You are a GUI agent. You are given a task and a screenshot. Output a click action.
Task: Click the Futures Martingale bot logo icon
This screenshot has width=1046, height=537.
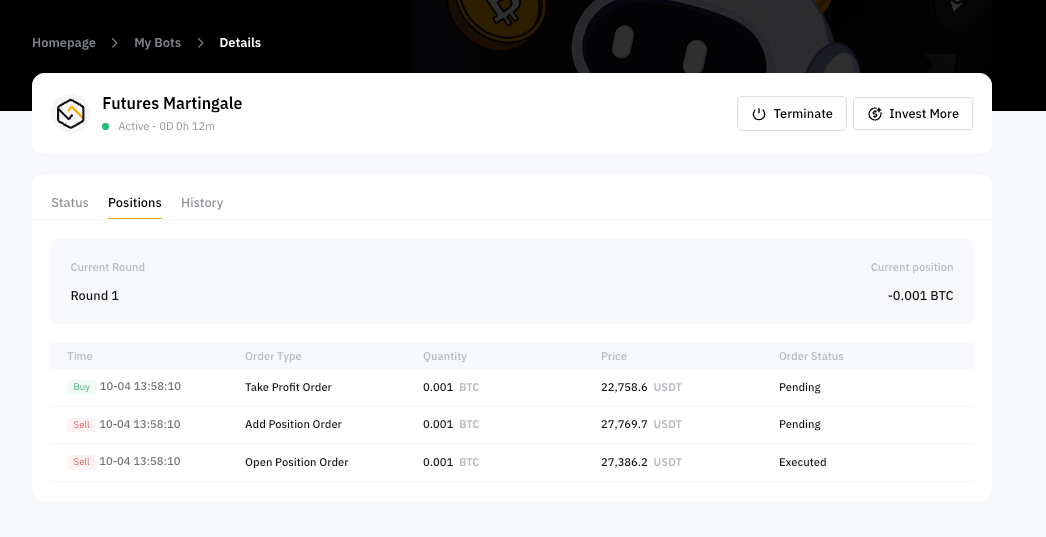point(70,113)
